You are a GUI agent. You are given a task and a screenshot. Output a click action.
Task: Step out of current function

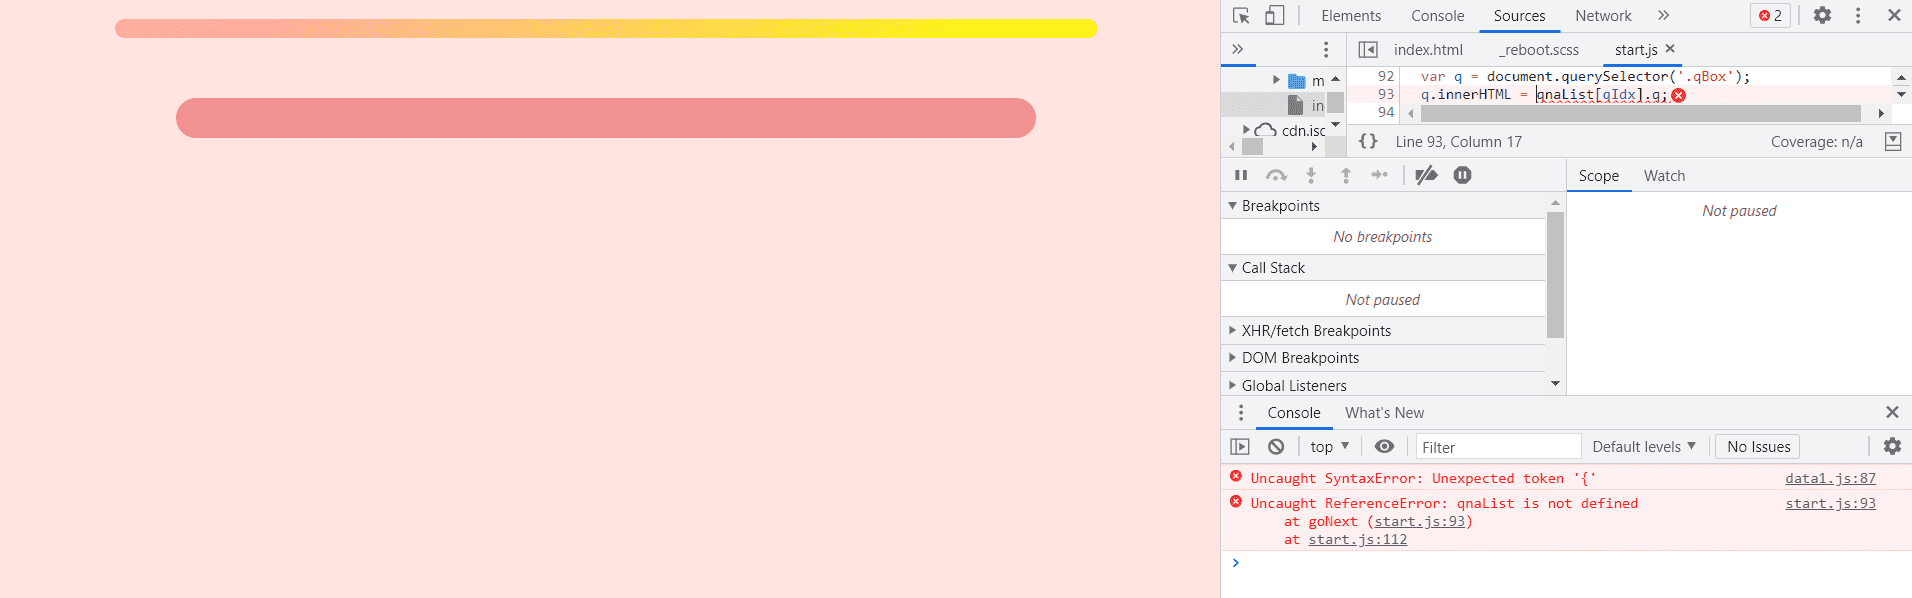pos(1346,175)
